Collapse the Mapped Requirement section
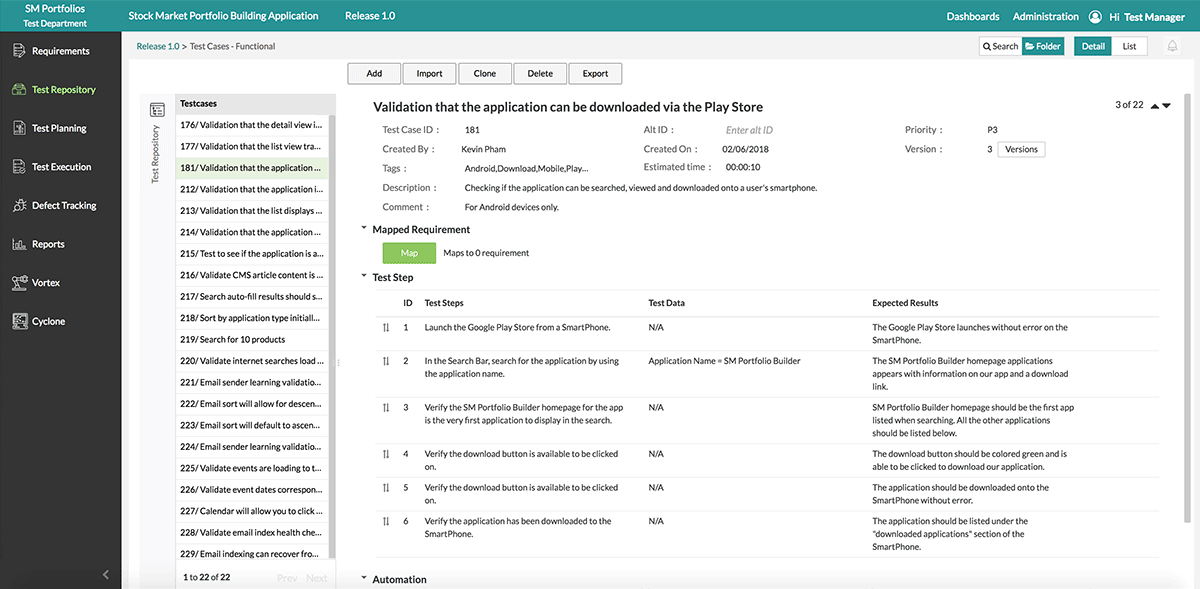The height and width of the screenshot is (589, 1200). 364,228
